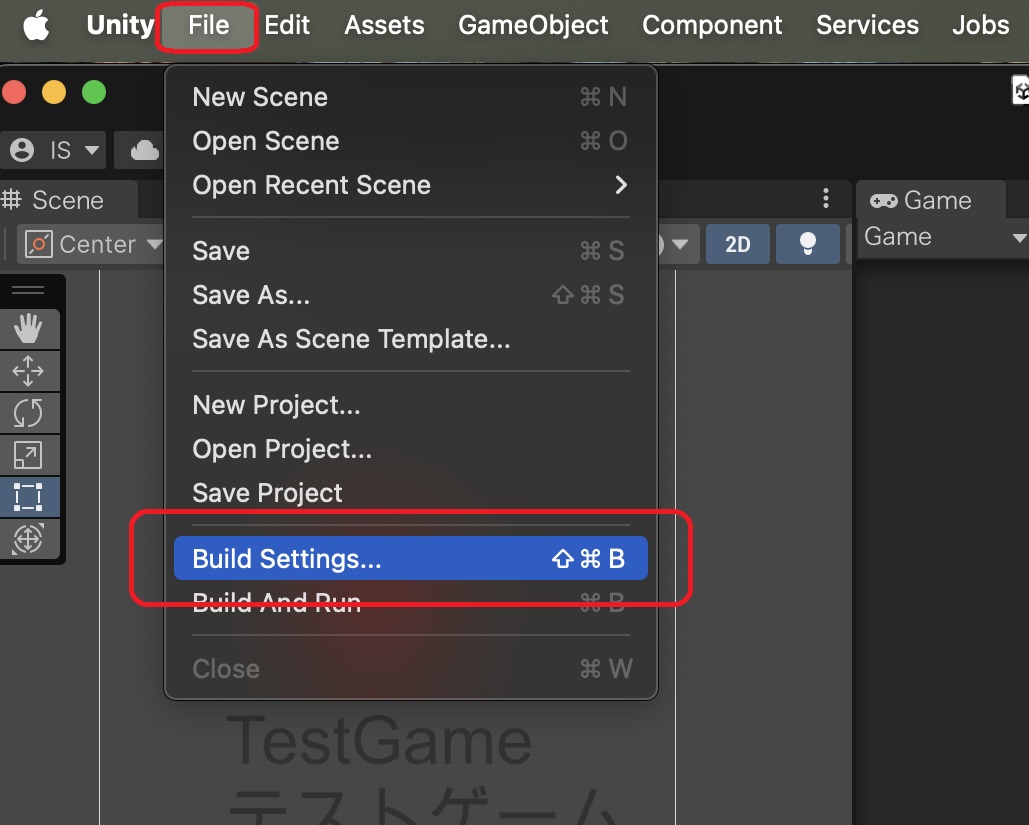The height and width of the screenshot is (825, 1029).
Task: Select the Move tool
Action: click(28, 371)
